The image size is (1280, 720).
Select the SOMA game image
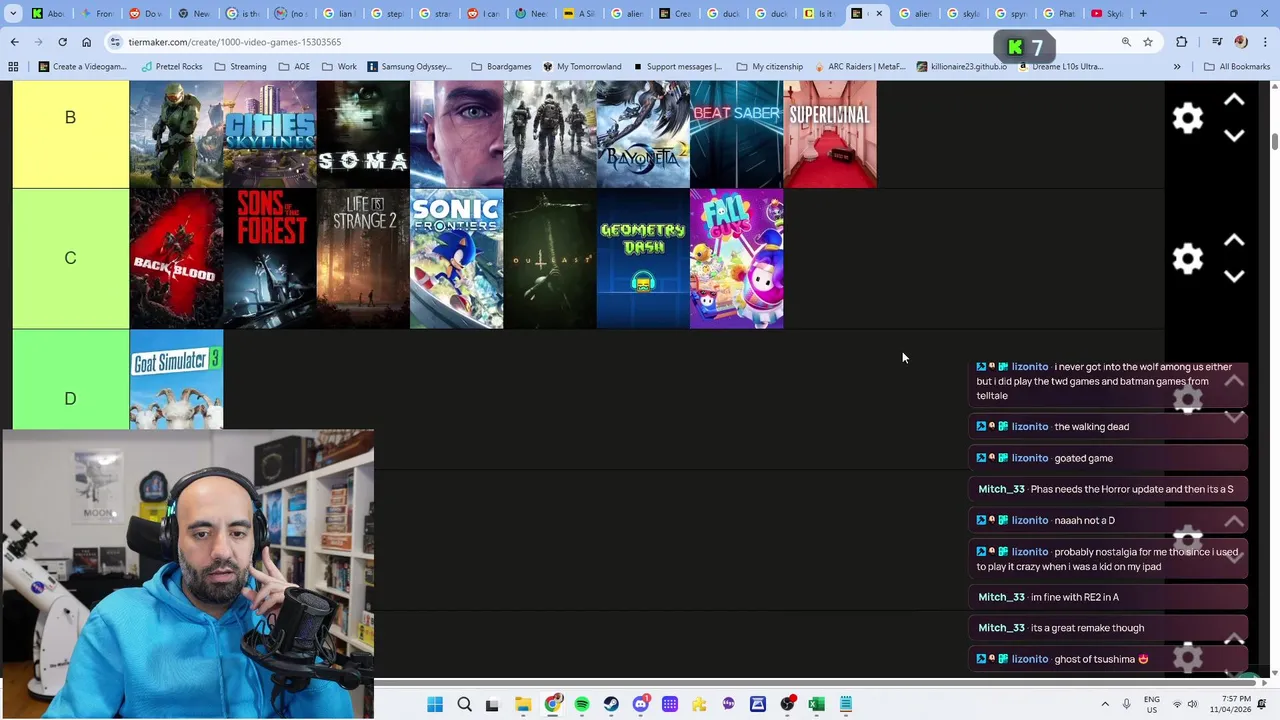[363, 134]
